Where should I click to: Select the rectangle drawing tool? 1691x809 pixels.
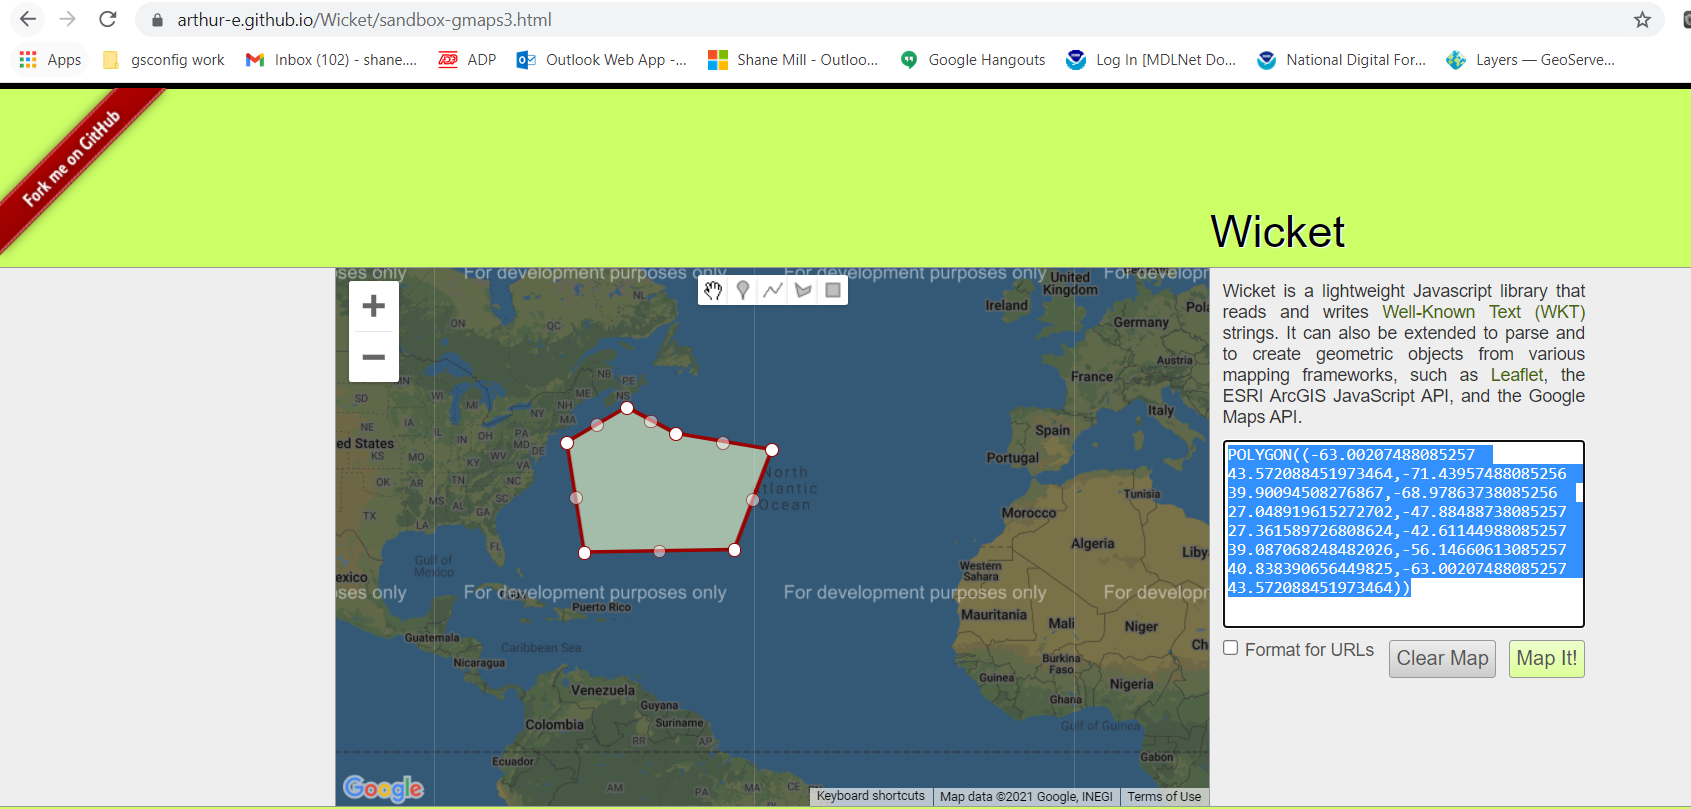click(x=833, y=290)
